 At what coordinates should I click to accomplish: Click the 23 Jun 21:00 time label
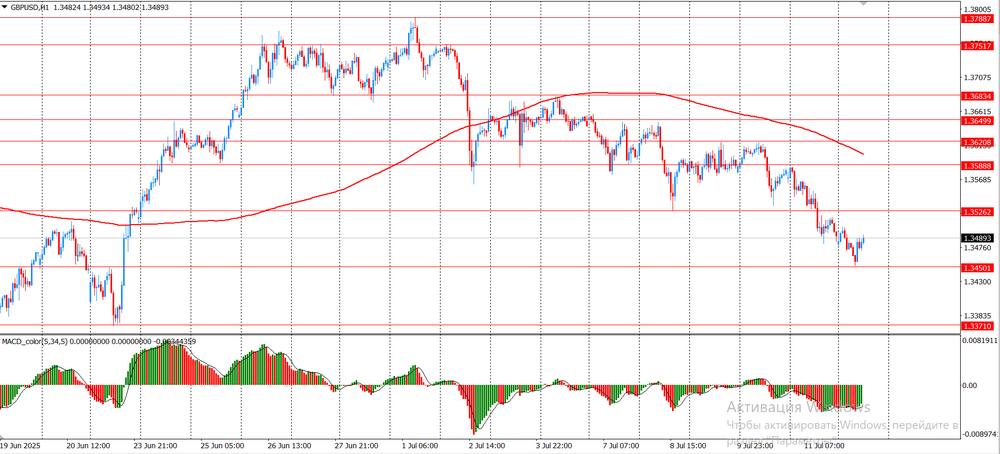(155, 444)
